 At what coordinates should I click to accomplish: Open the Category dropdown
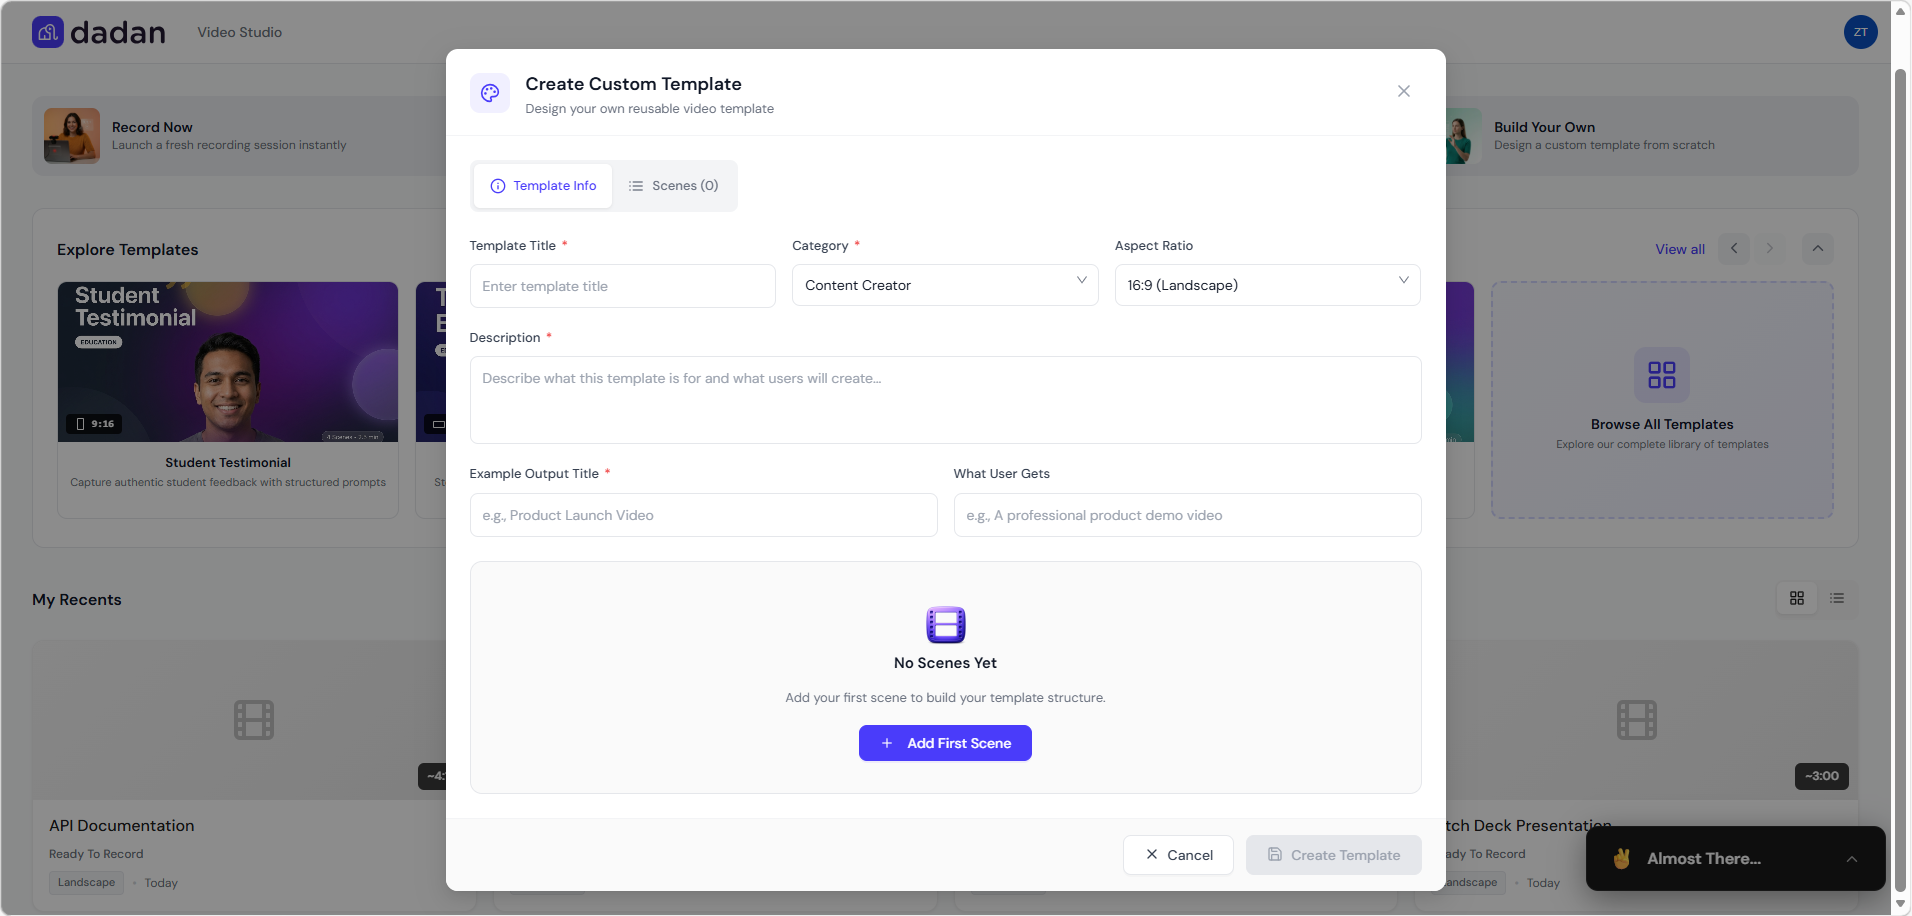(x=944, y=285)
